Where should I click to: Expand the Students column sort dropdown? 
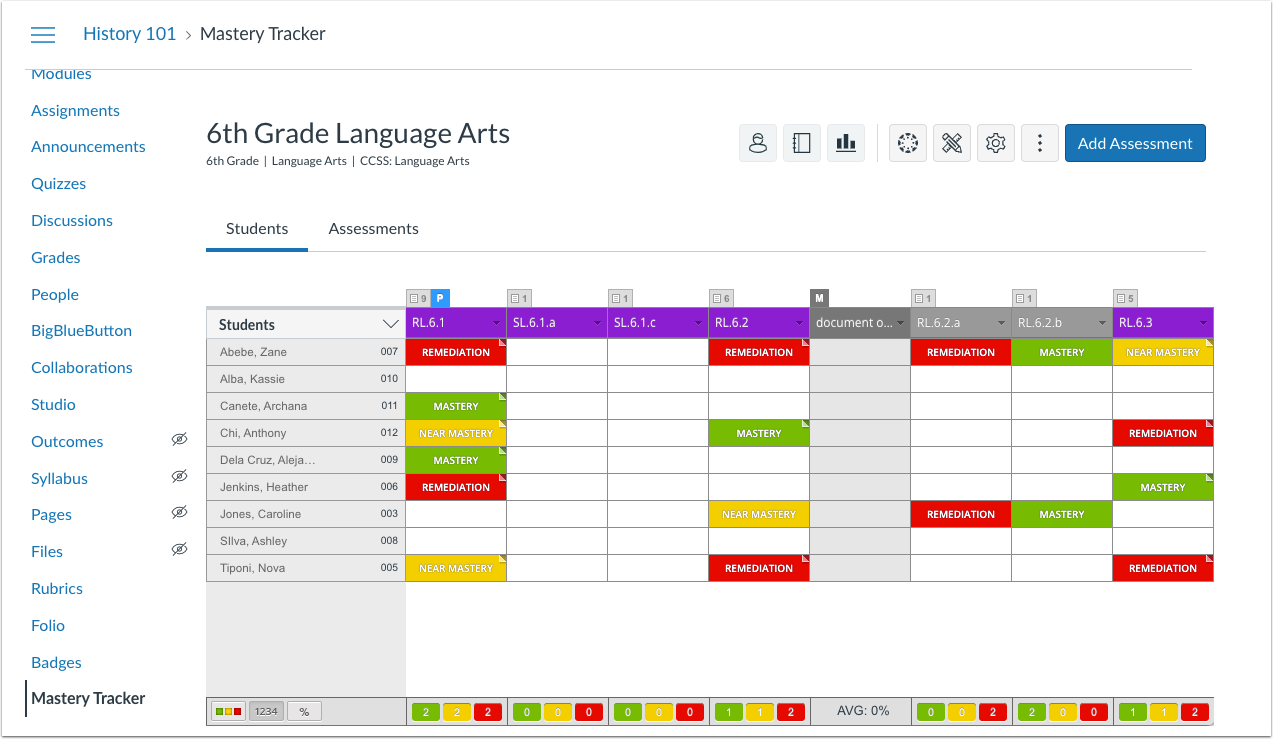pos(390,323)
